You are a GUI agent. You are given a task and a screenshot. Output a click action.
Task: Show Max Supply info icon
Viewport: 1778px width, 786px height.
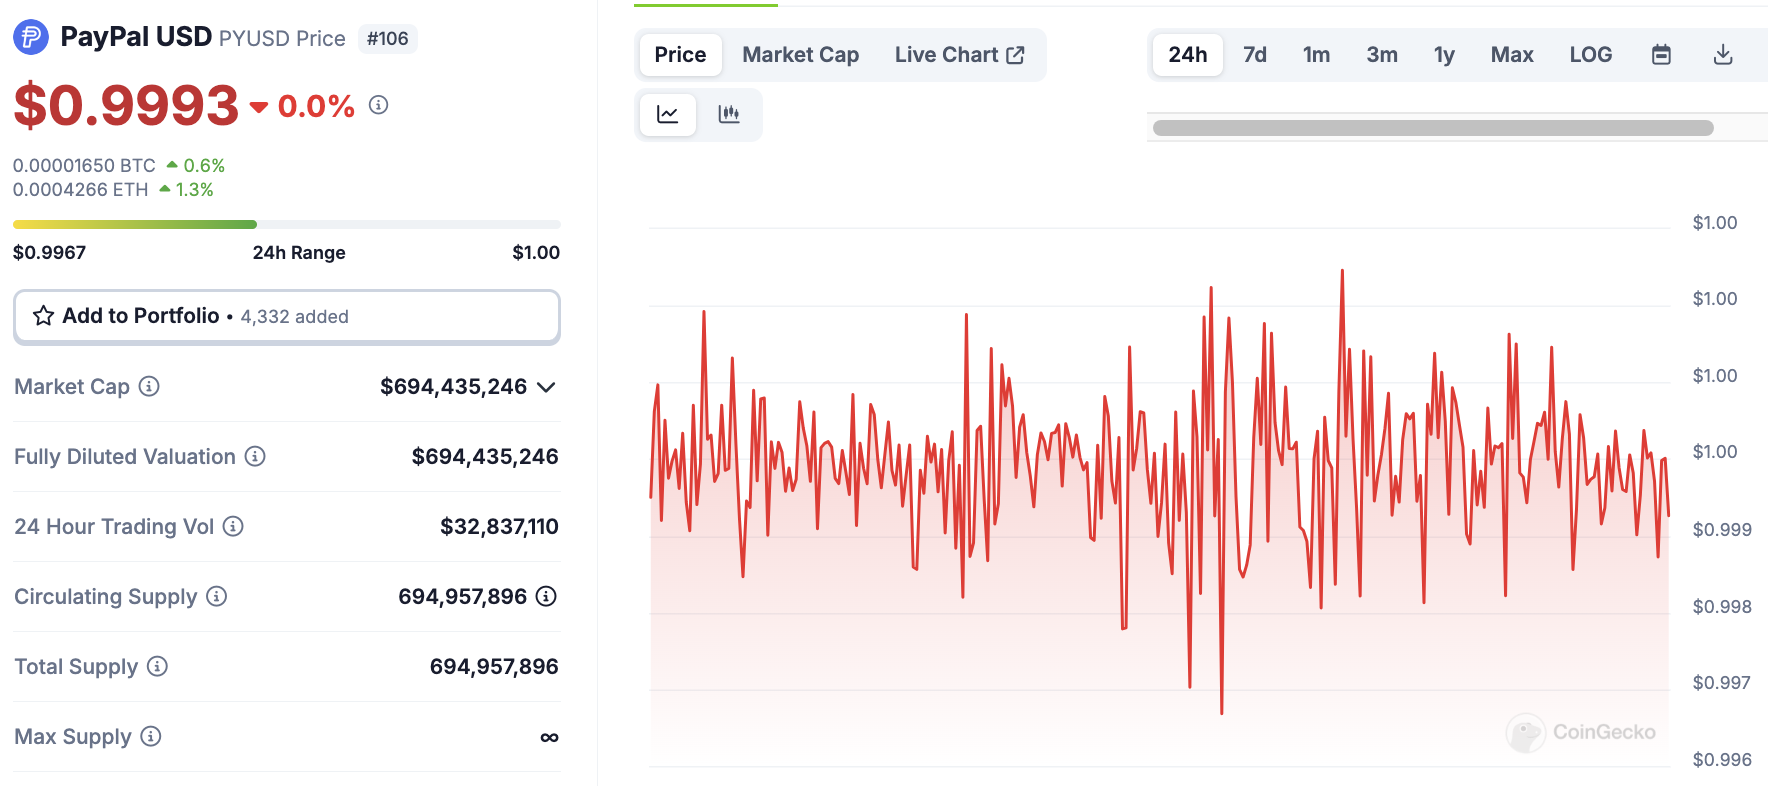[151, 736]
